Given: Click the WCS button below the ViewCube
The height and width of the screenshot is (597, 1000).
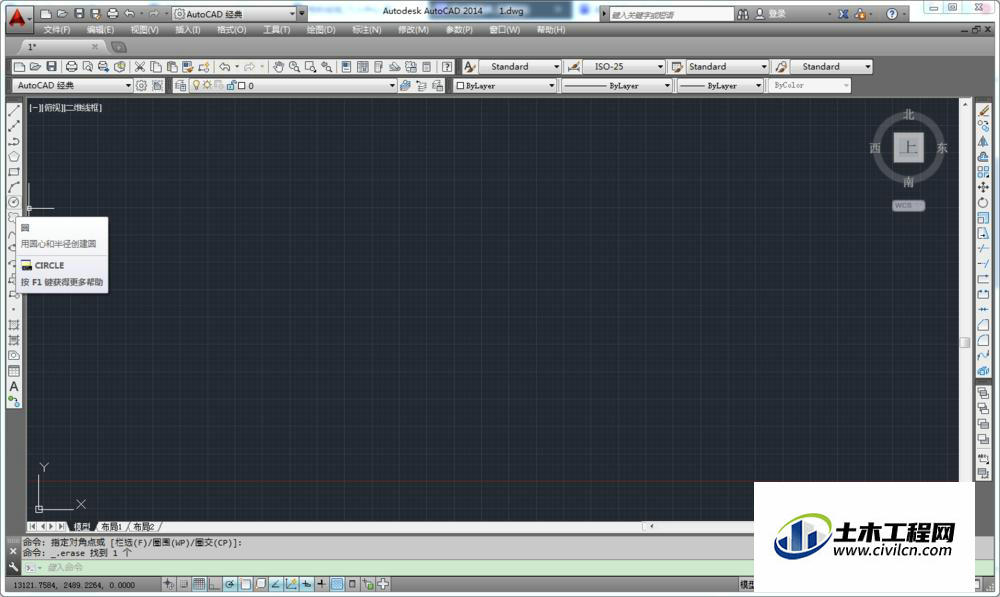Looking at the screenshot, I should 908,205.
